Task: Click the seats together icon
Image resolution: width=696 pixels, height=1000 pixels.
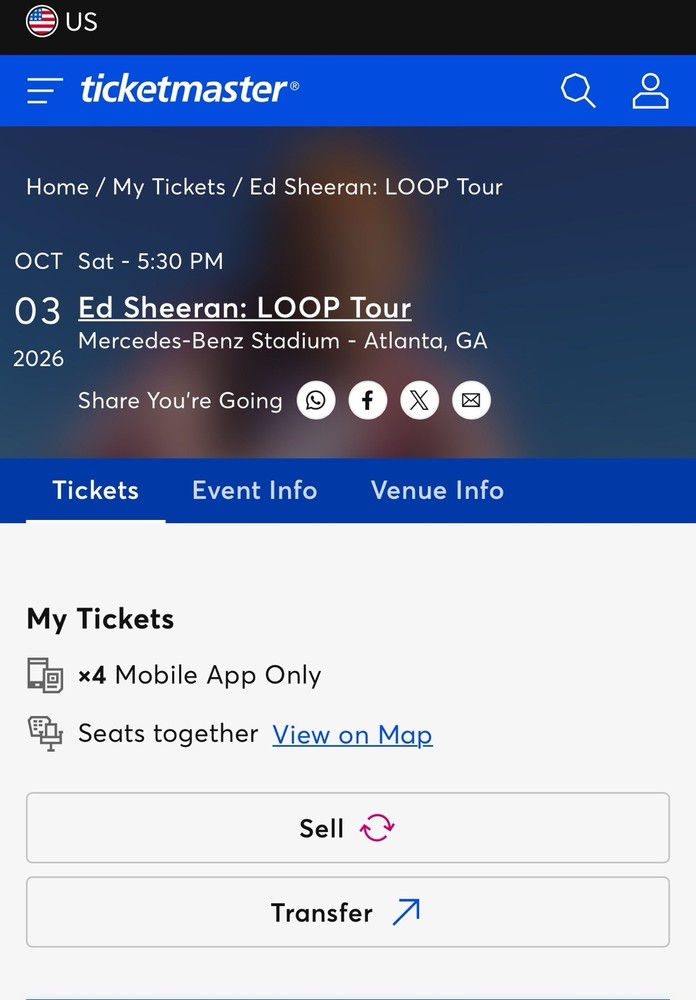Action: pyautogui.click(x=44, y=733)
